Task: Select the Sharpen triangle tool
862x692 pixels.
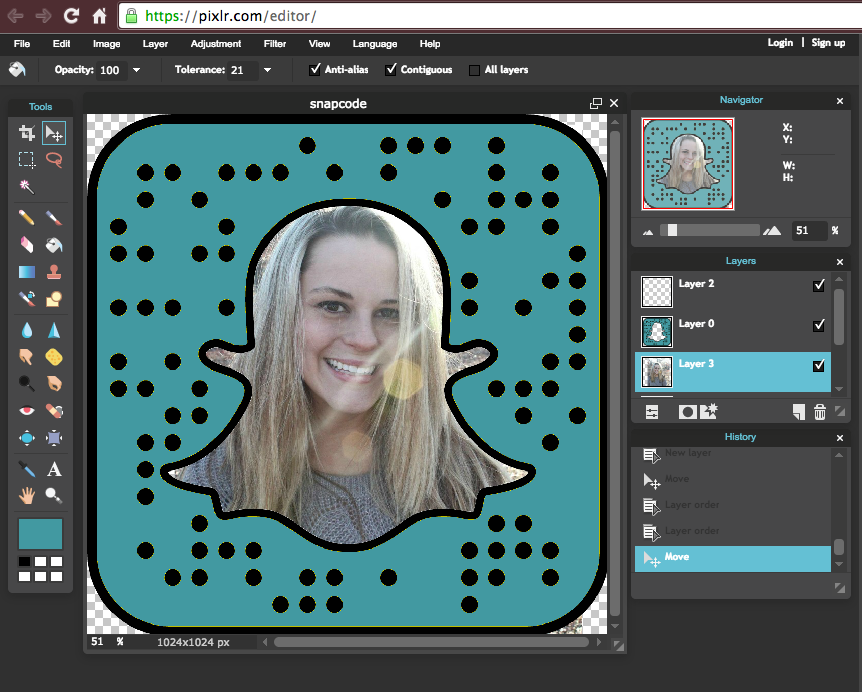Action: point(54,330)
